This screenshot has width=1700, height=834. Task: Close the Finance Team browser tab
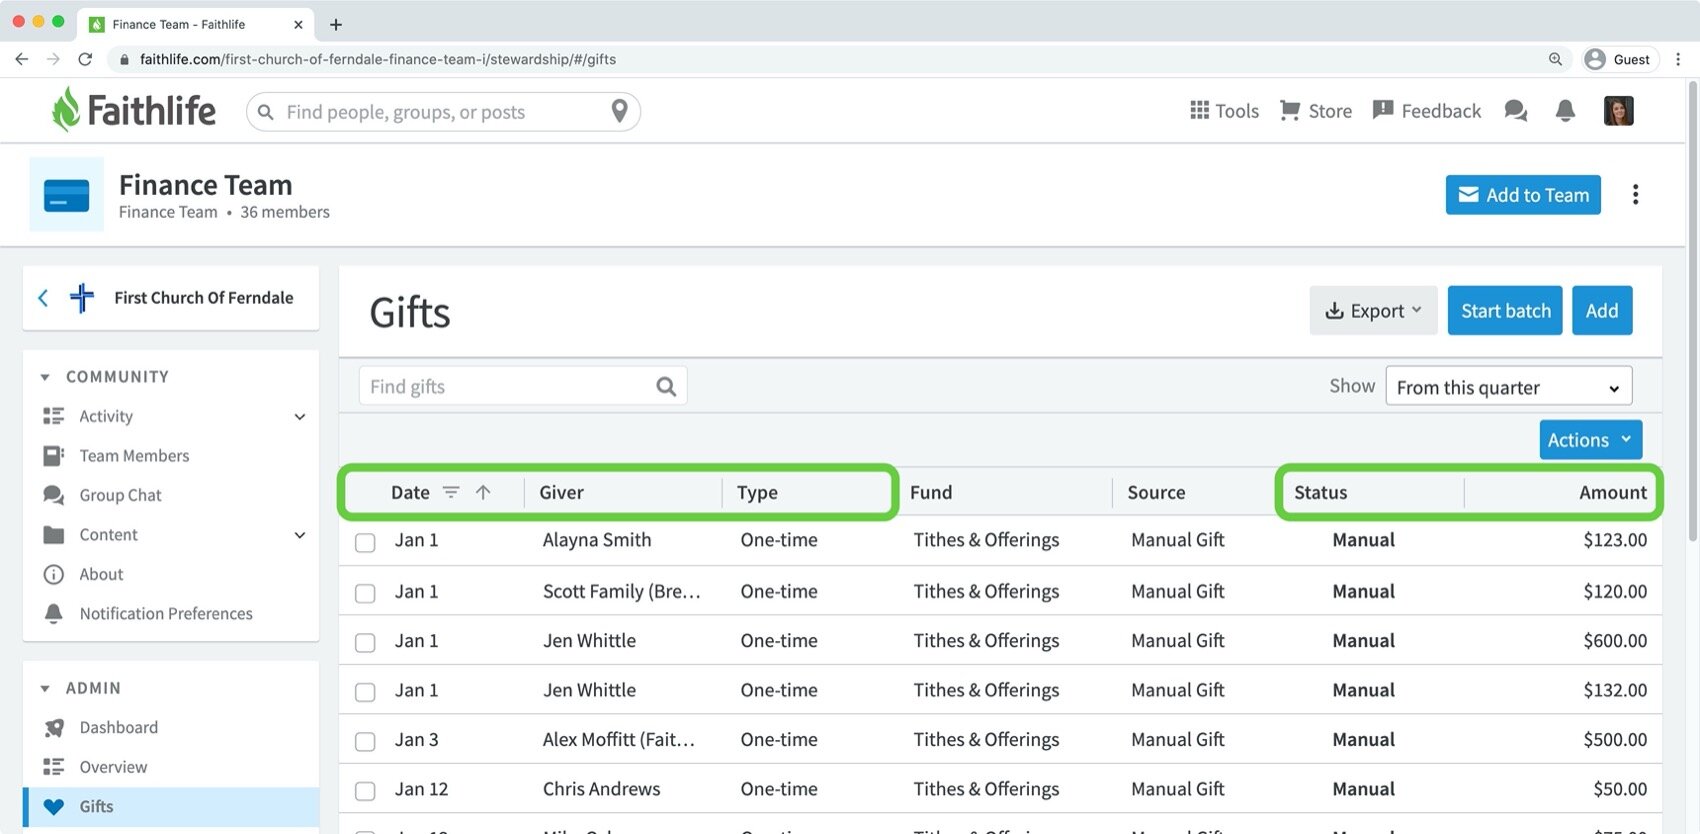(298, 24)
